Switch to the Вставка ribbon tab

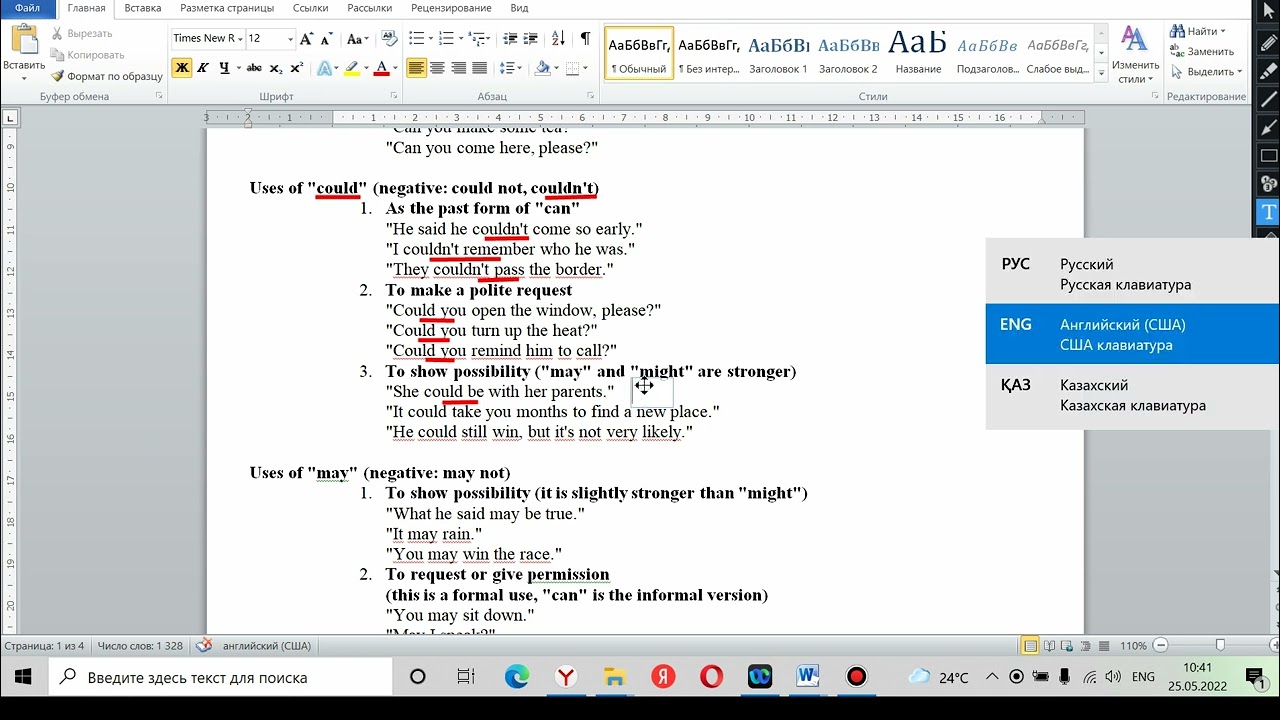pyautogui.click(x=143, y=8)
